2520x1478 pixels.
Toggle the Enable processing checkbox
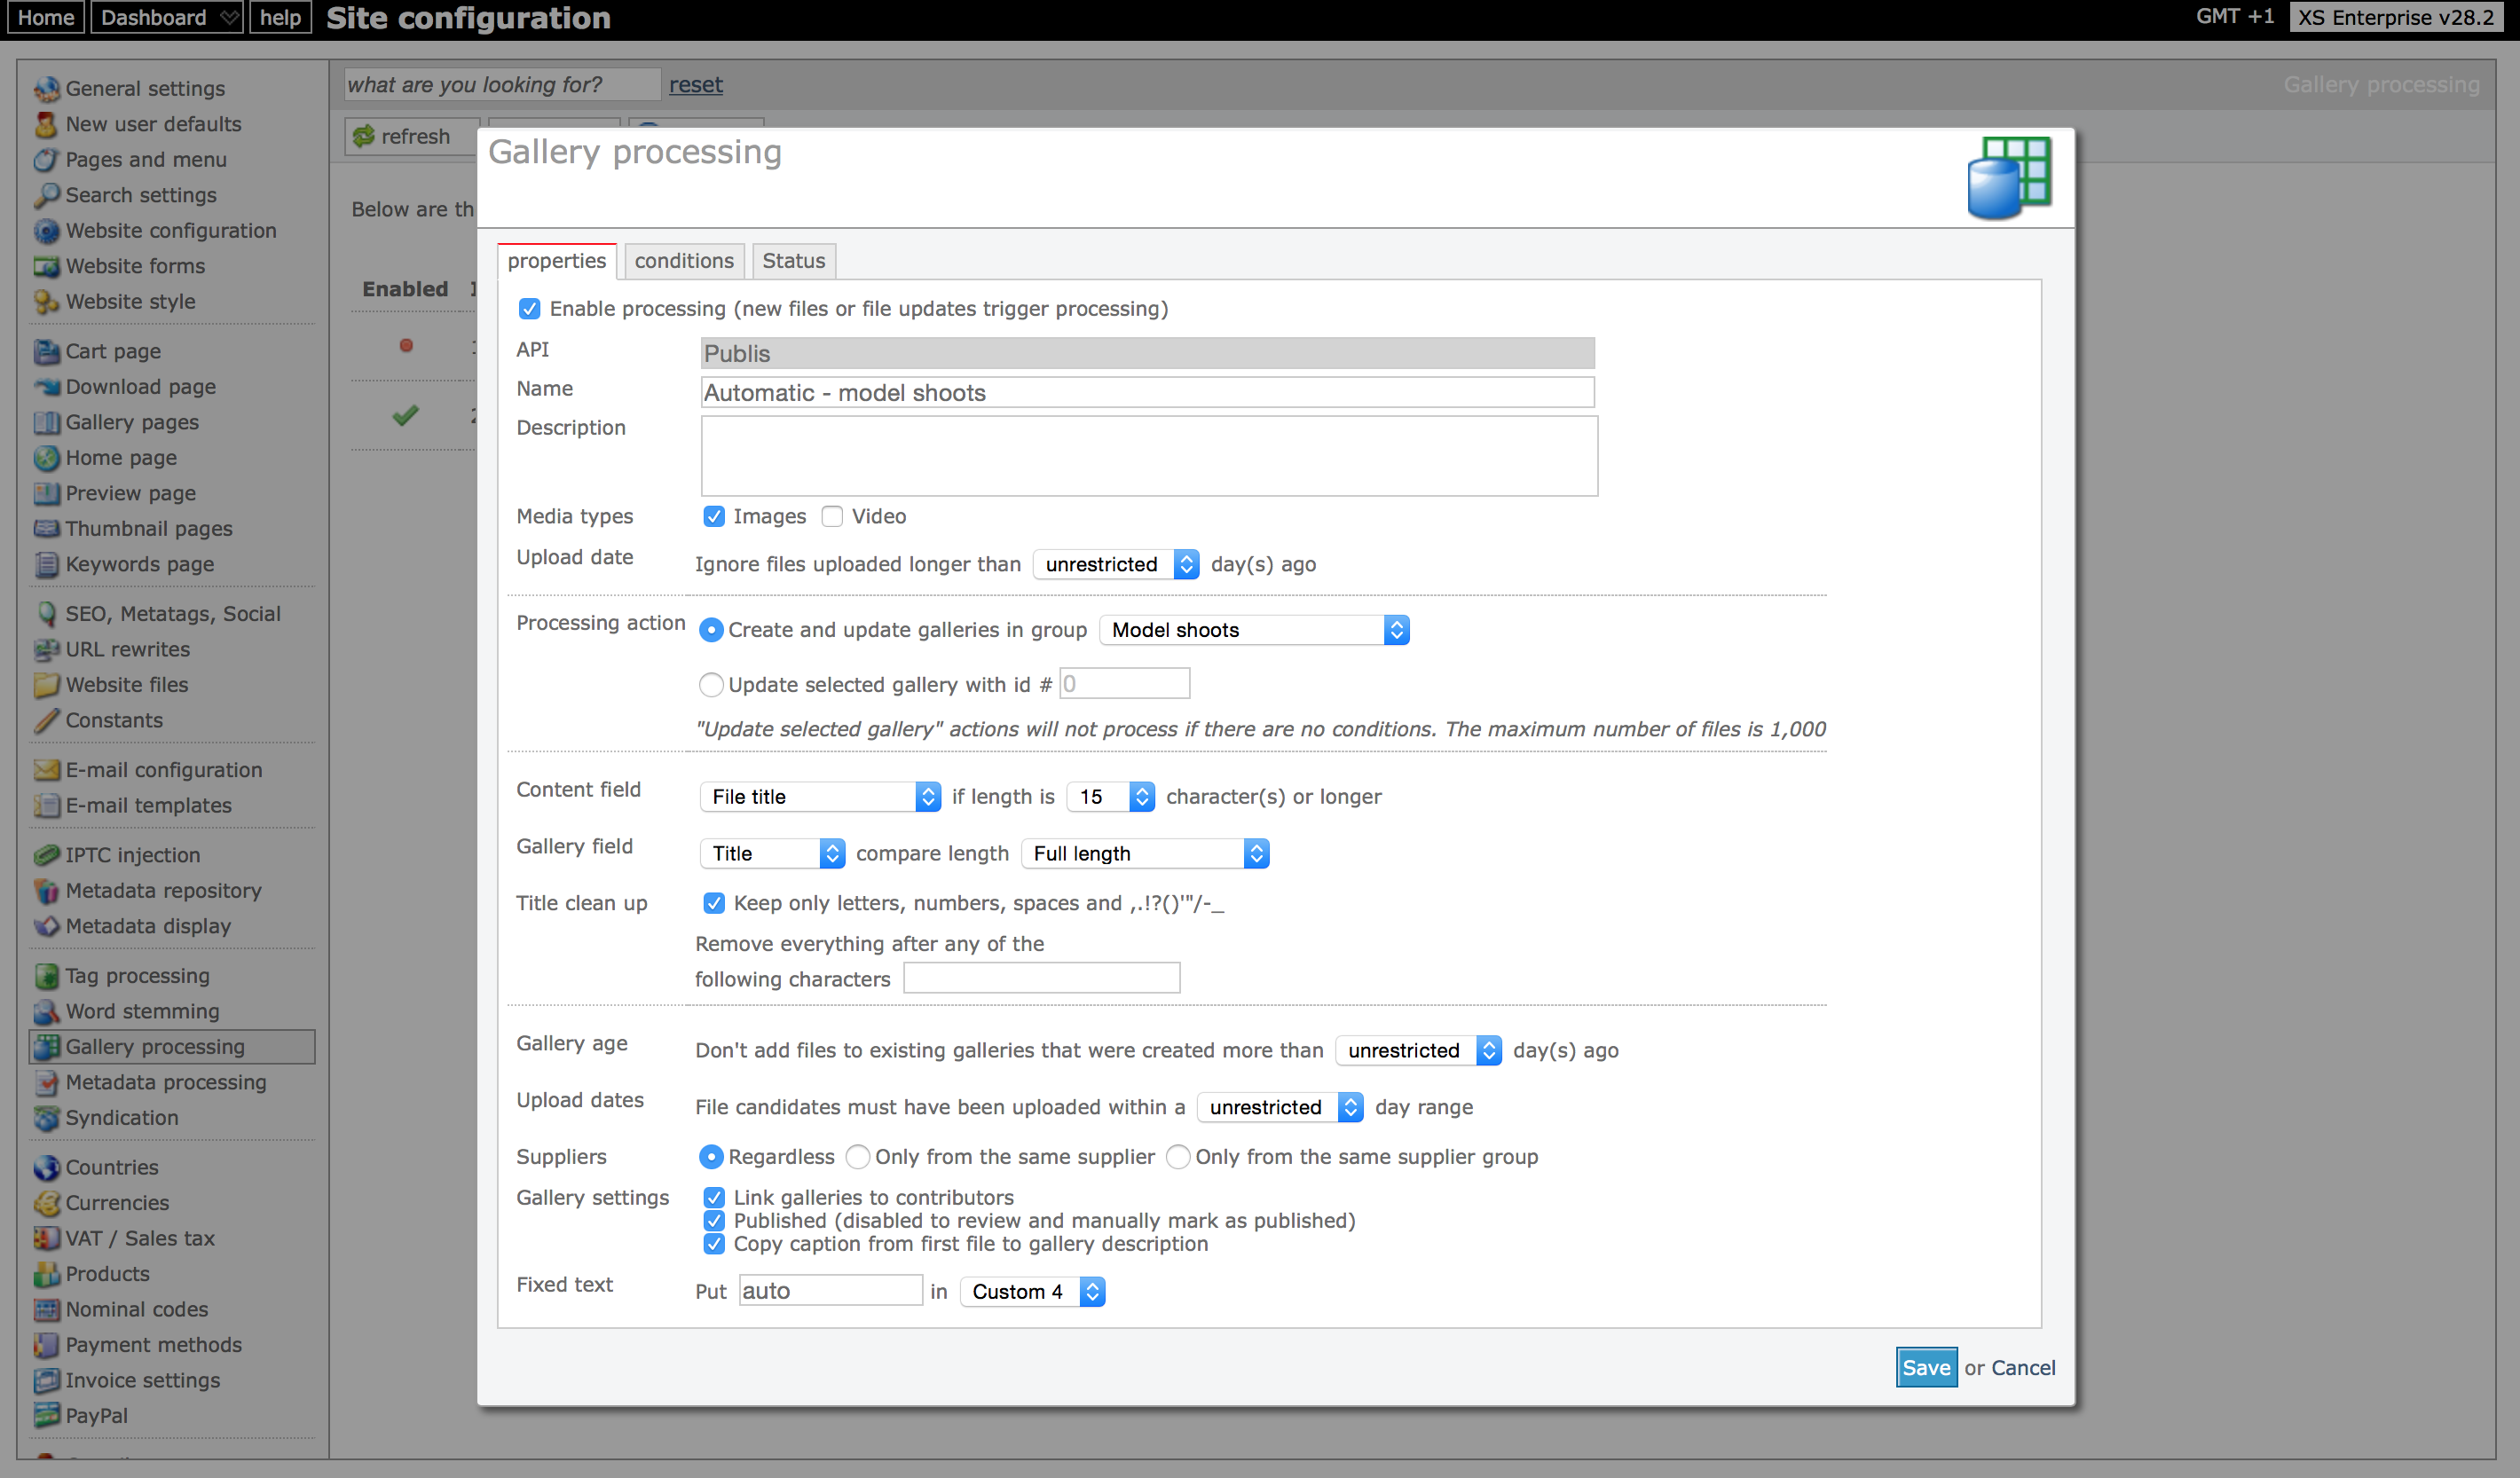coord(530,309)
